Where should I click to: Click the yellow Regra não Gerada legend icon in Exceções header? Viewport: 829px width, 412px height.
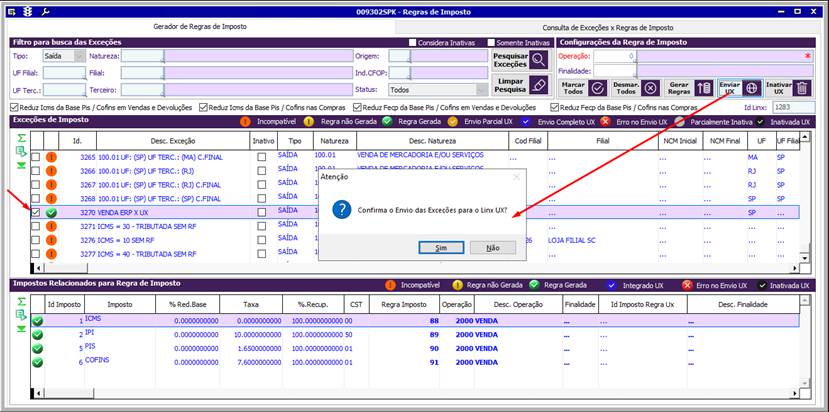309,122
